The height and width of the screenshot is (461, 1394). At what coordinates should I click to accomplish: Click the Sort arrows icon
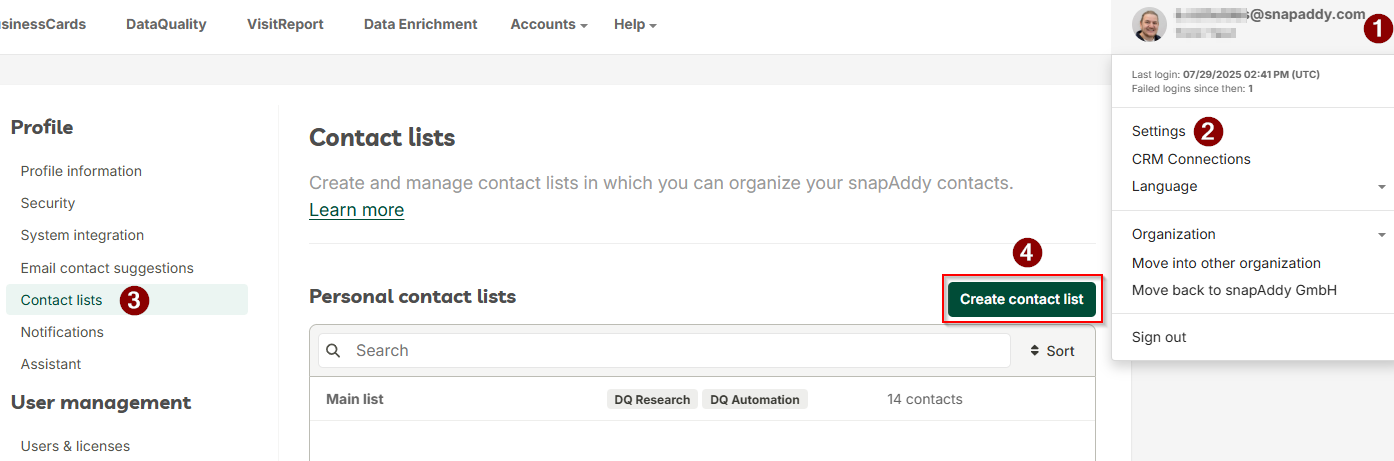pyautogui.click(x=1034, y=351)
